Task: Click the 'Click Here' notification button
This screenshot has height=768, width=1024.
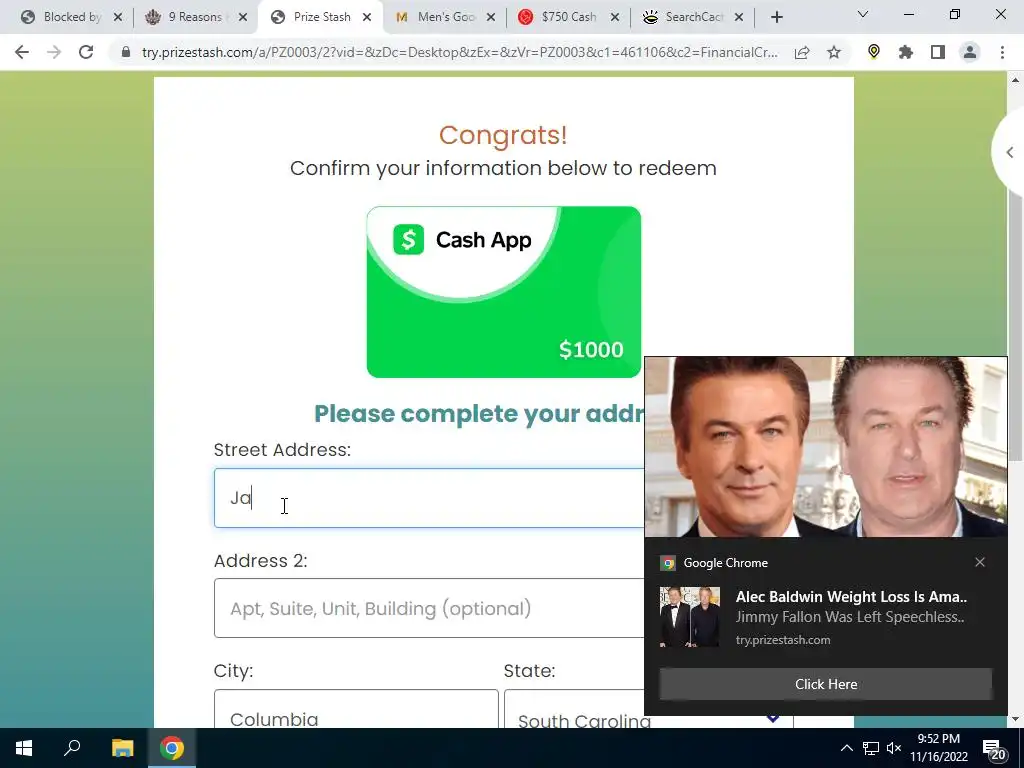Action: click(825, 684)
